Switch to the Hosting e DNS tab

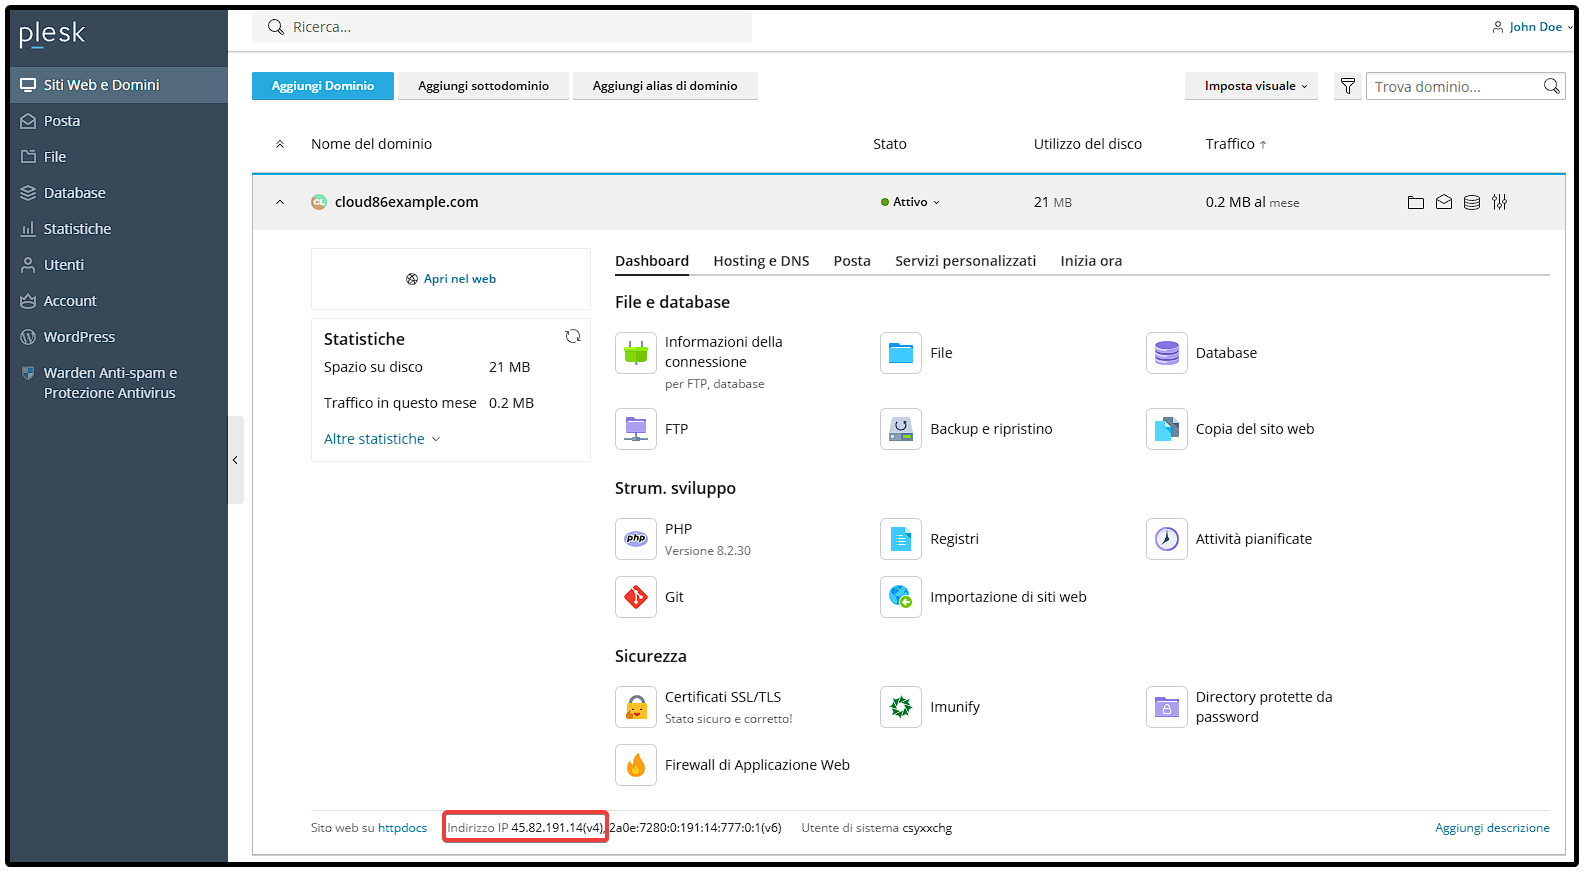coord(761,261)
